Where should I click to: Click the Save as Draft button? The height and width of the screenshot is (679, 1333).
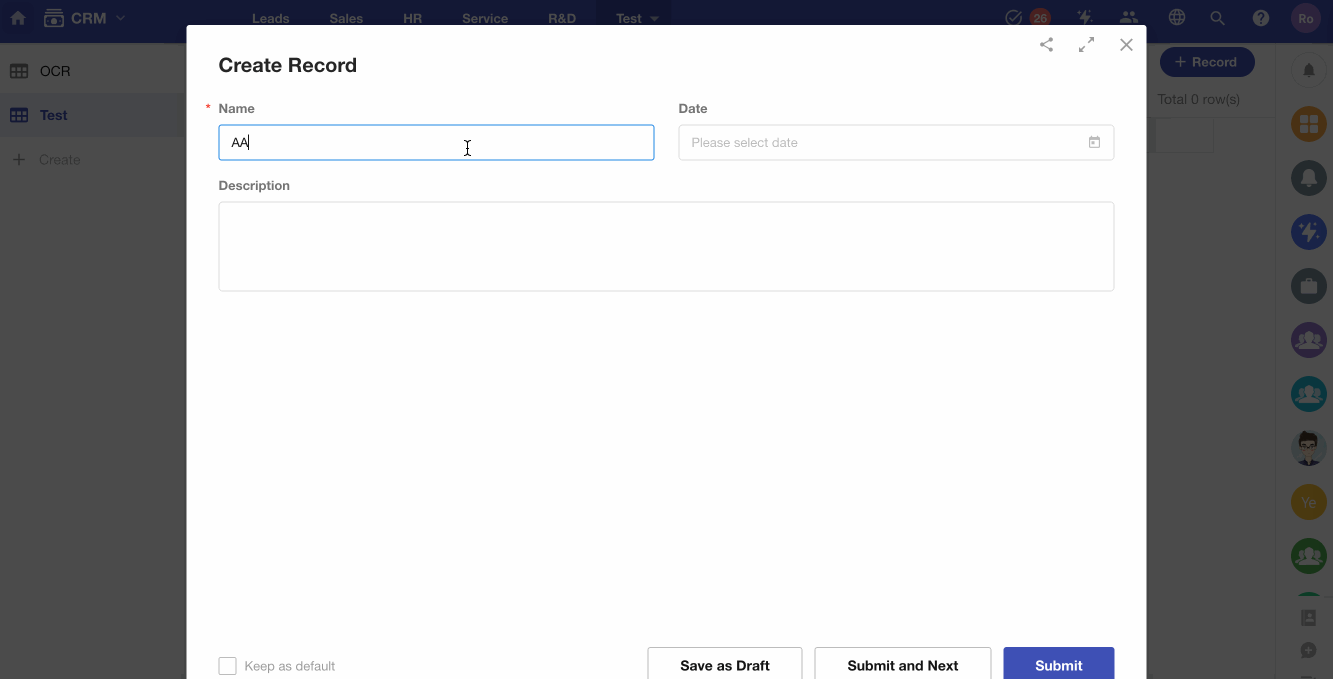click(724, 665)
